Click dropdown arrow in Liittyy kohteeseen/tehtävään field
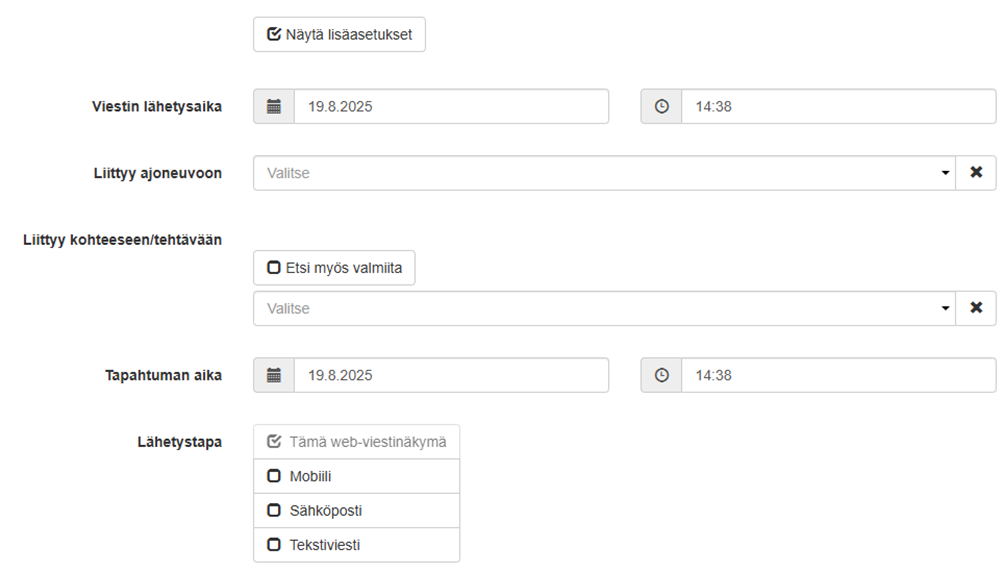 click(945, 308)
